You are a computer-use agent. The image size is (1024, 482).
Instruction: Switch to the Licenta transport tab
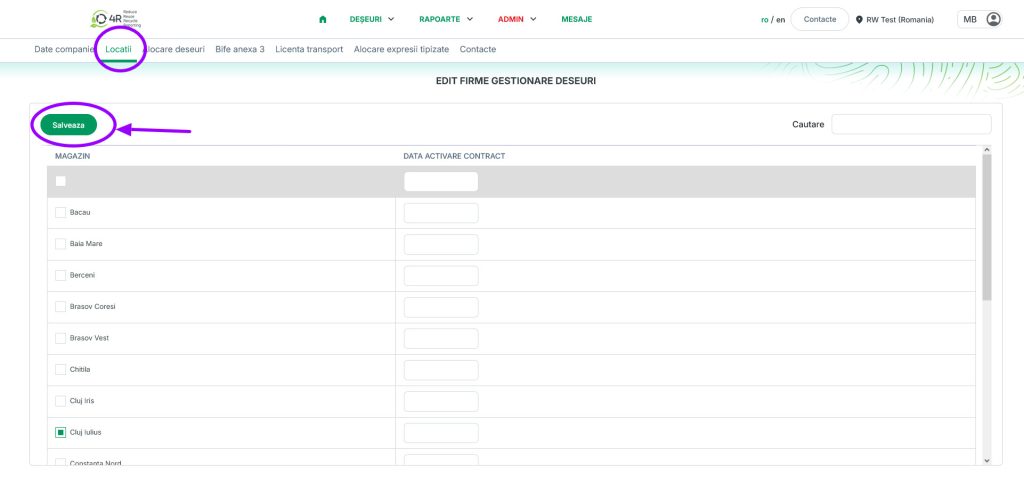(309, 49)
